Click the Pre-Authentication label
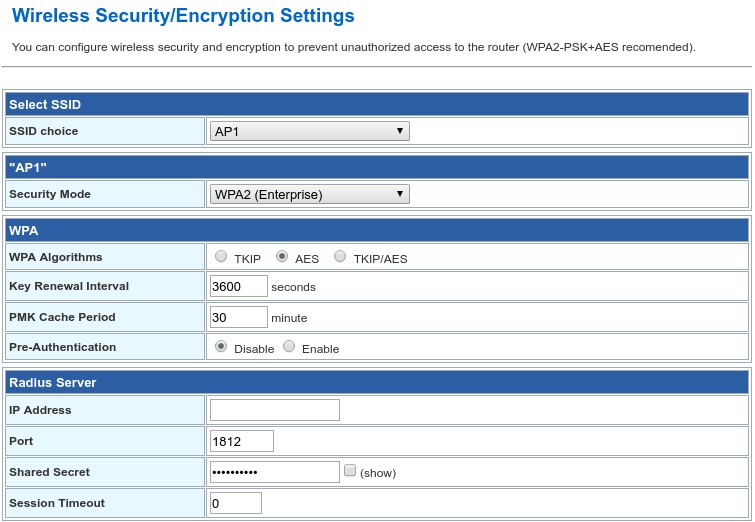755x522 pixels. click(63, 347)
